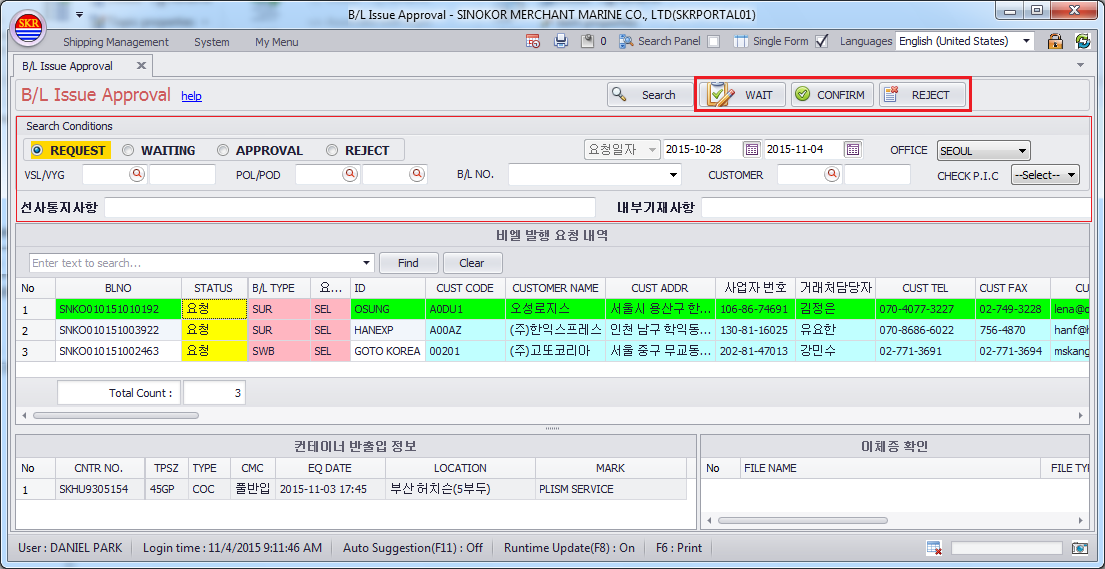The width and height of the screenshot is (1105, 569).
Task: Click the quick access toolbar dropdown arrow
Action: click(80, 14)
